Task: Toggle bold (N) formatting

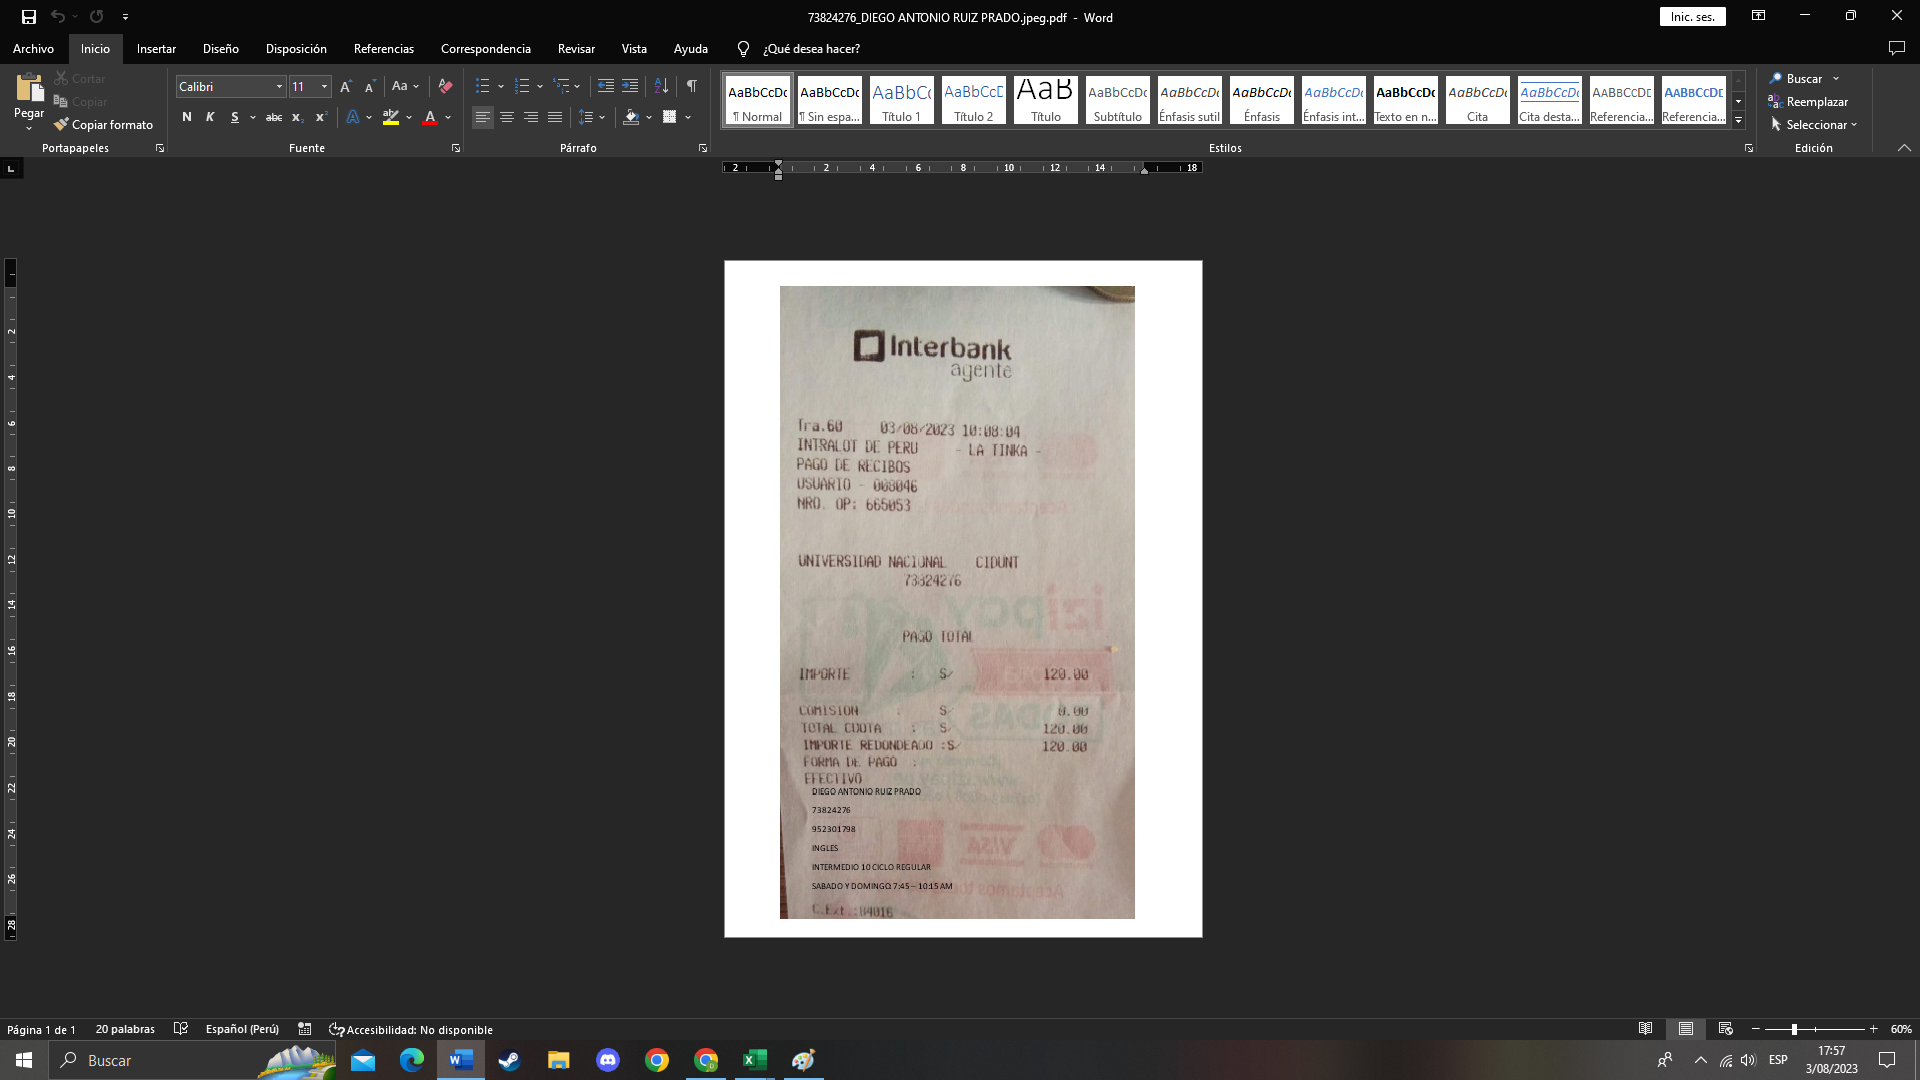Action: (x=186, y=118)
